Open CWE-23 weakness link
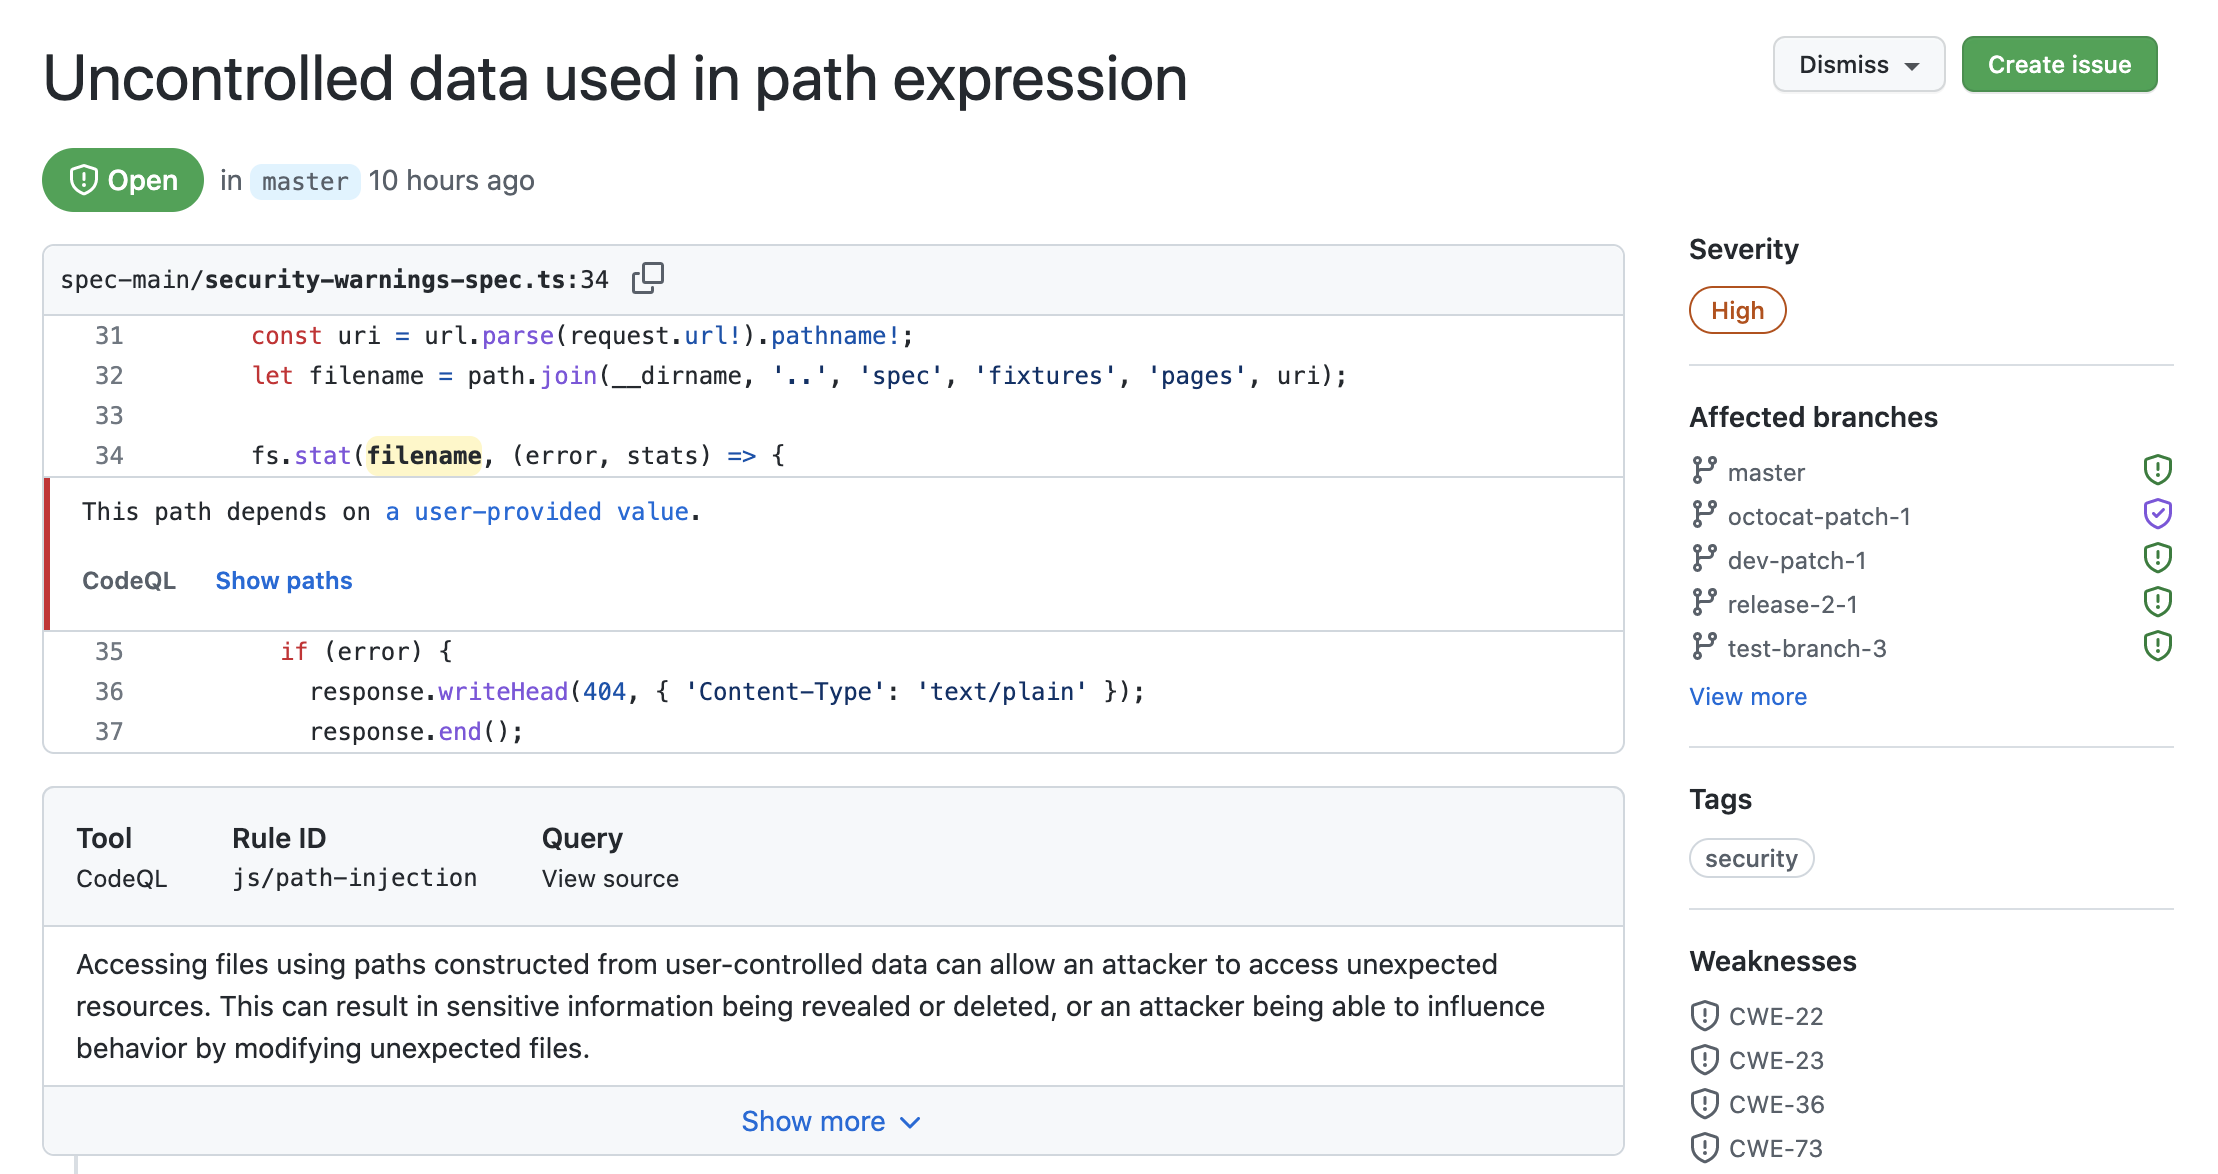2218x1174 pixels. coord(1776,1061)
